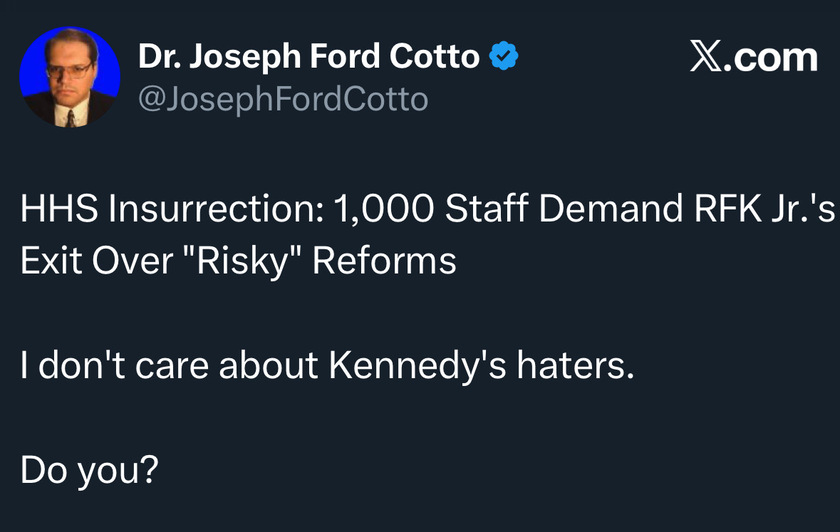
Task: Open the @JosephFordCotto handle link
Action: (283, 100)
